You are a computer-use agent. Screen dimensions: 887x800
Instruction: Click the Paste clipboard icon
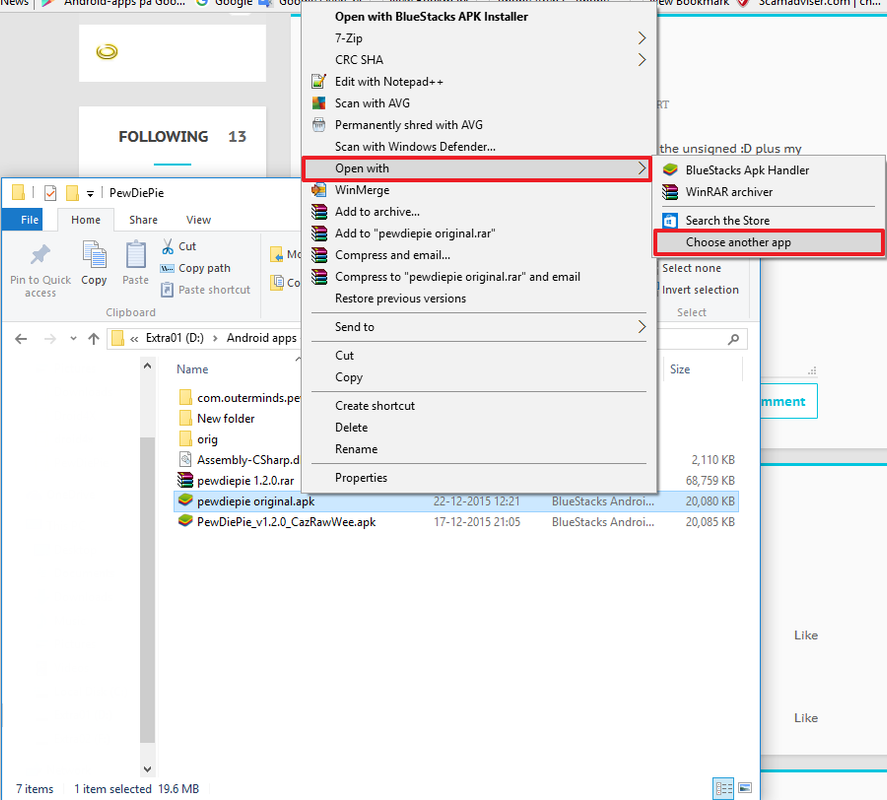[136, 255]
